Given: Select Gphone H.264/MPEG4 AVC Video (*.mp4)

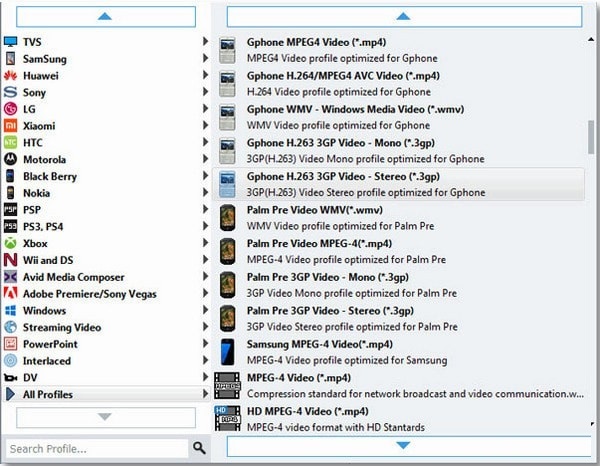Looking at the screenshot, I should click(398, 83).
